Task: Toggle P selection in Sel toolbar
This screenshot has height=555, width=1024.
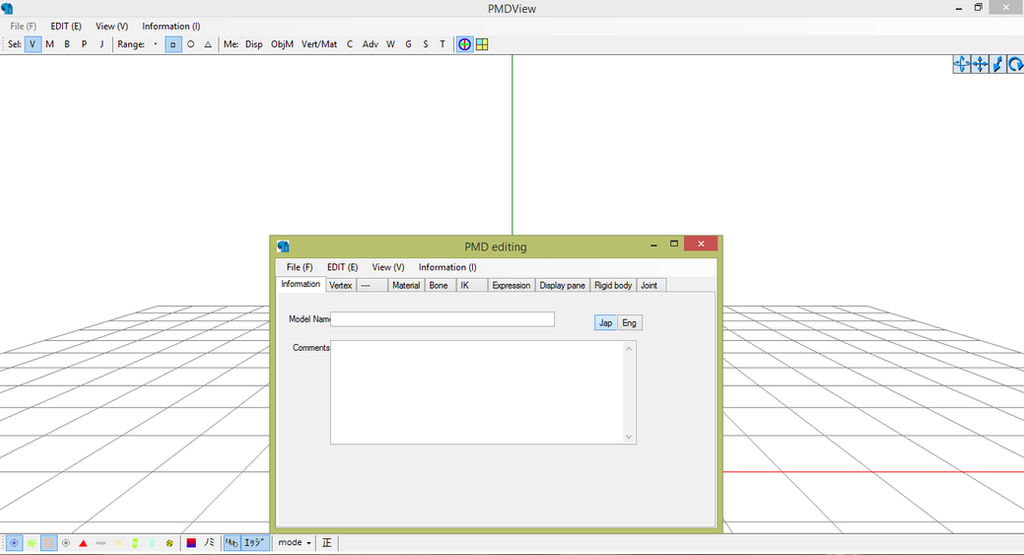Action: point(84,44)
